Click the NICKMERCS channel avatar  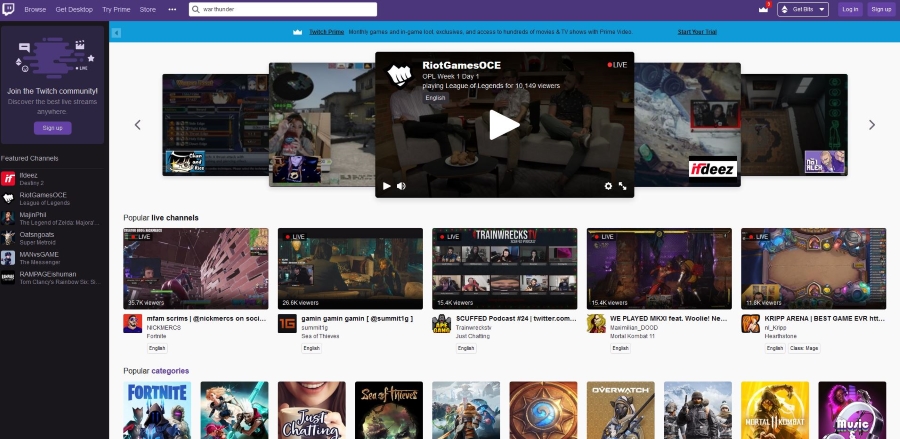133,323
